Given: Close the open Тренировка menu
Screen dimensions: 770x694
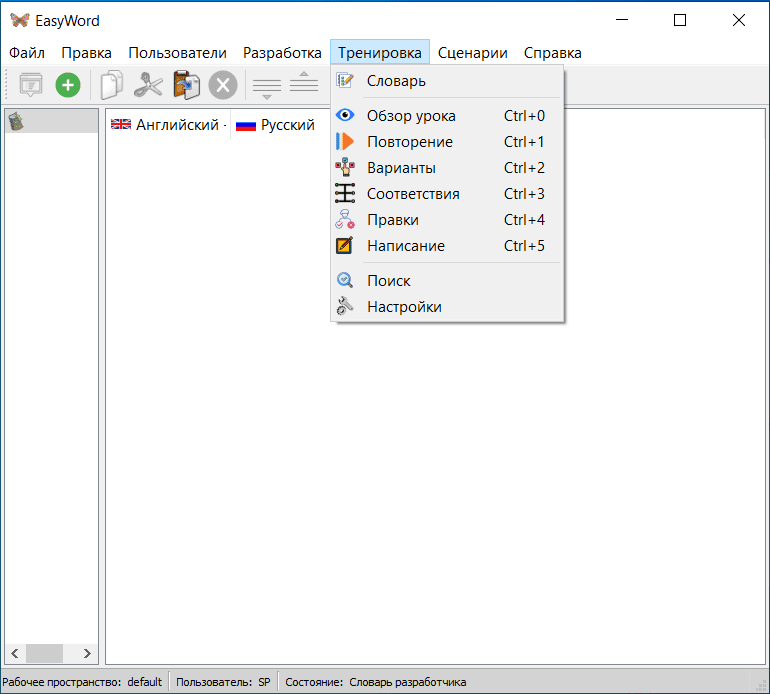Looking at the screenshot, I should [380, 53].
